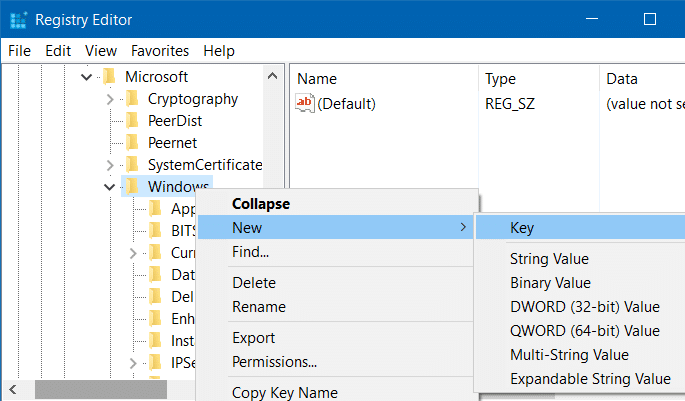
Task: Click the Enh folder icon
Action: [156, 318]
